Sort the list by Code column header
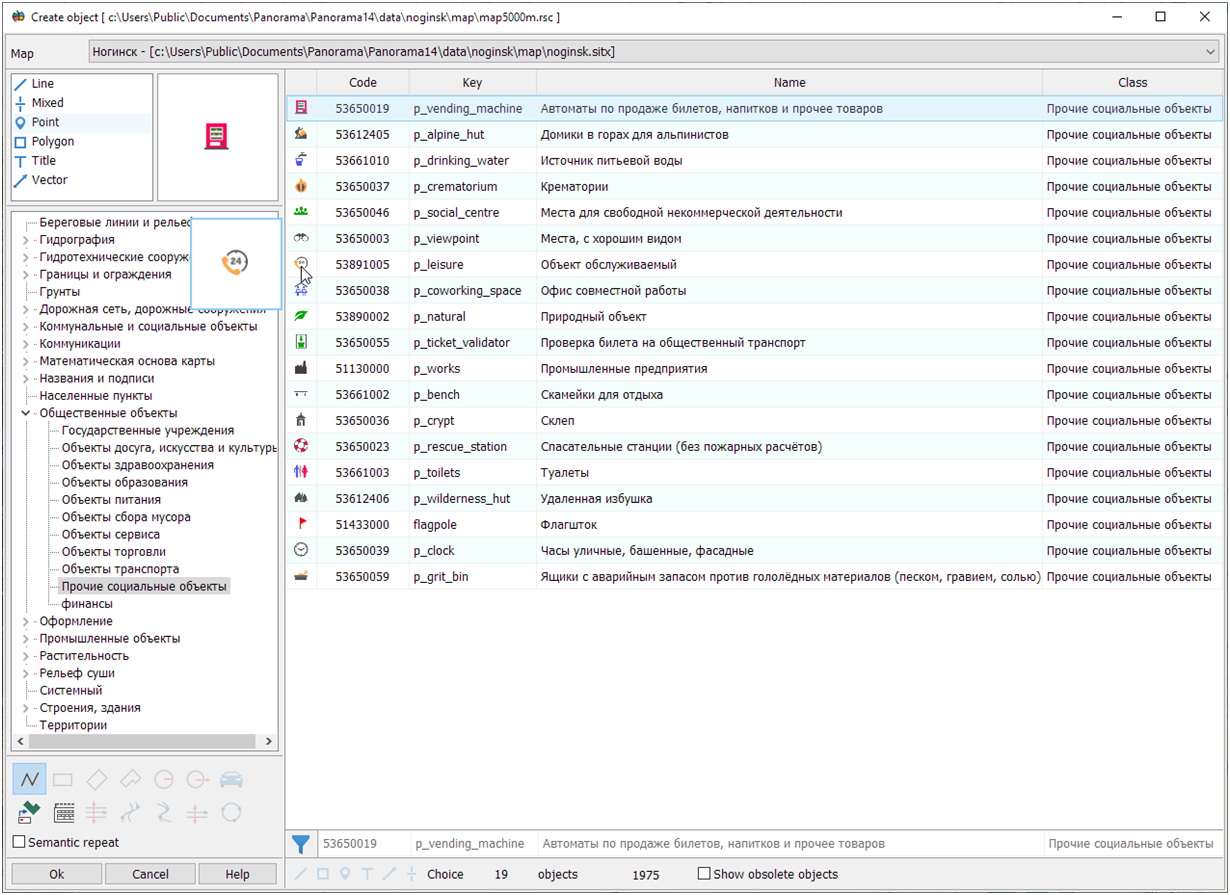 click(x=363, y=83)
